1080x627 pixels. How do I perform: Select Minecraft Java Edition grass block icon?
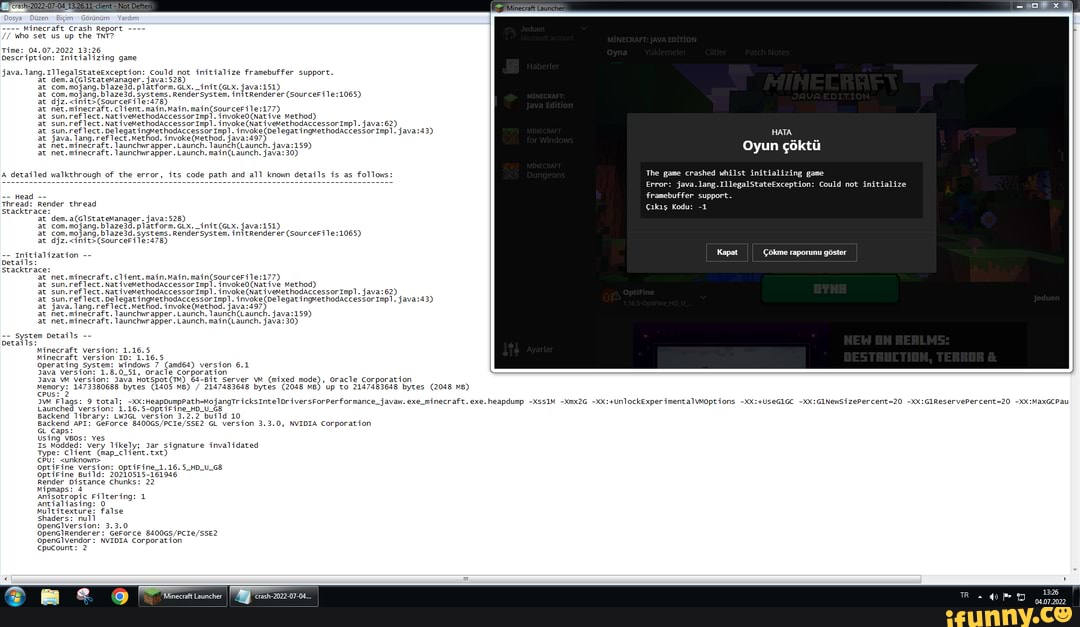(511, 102)
